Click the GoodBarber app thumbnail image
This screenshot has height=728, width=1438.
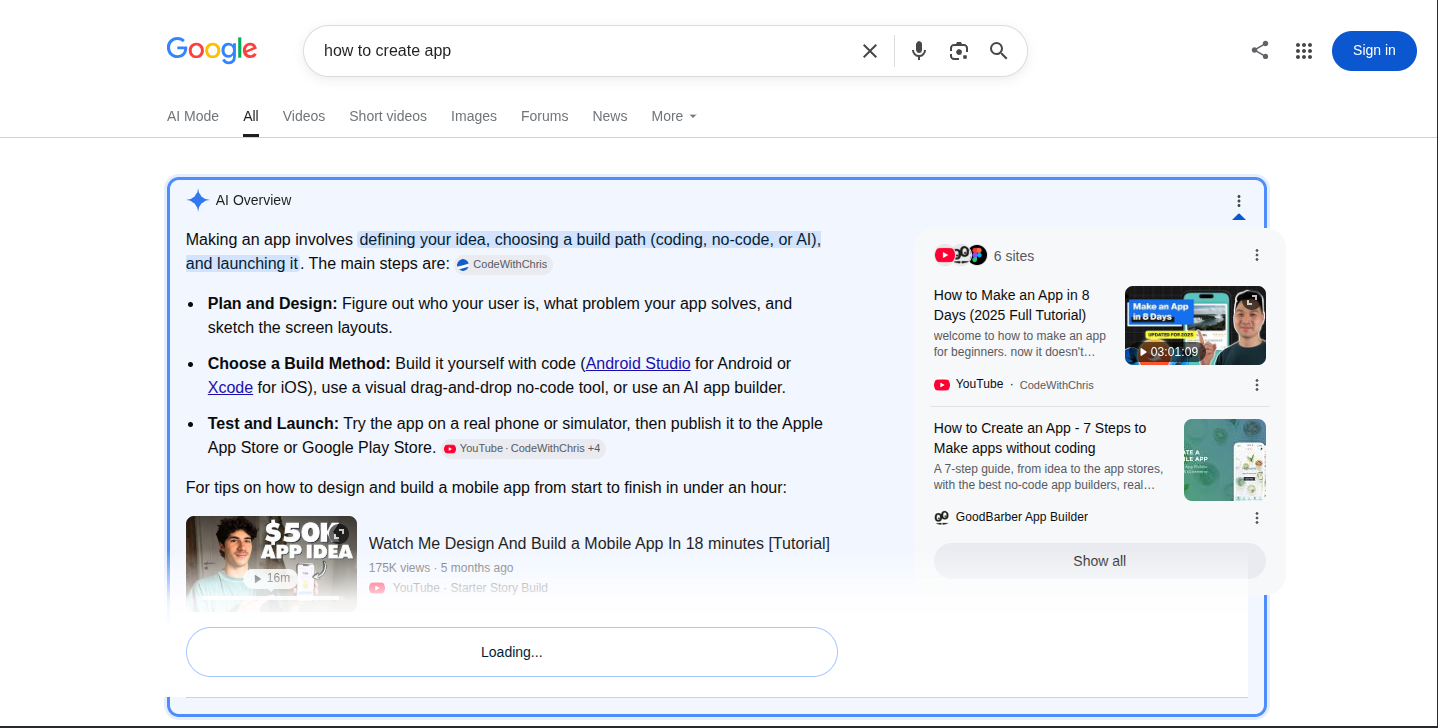[1225, 460]
